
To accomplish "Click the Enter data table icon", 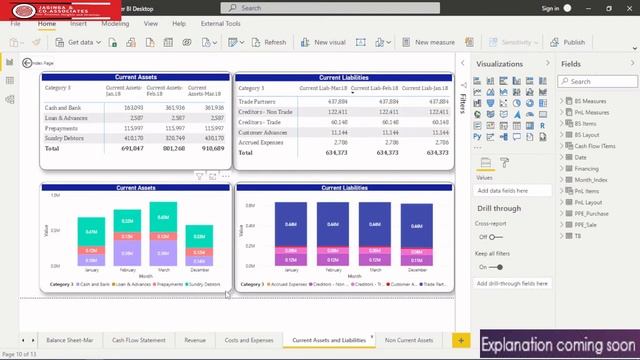I will pyautogui.click(x=168, y=42).
